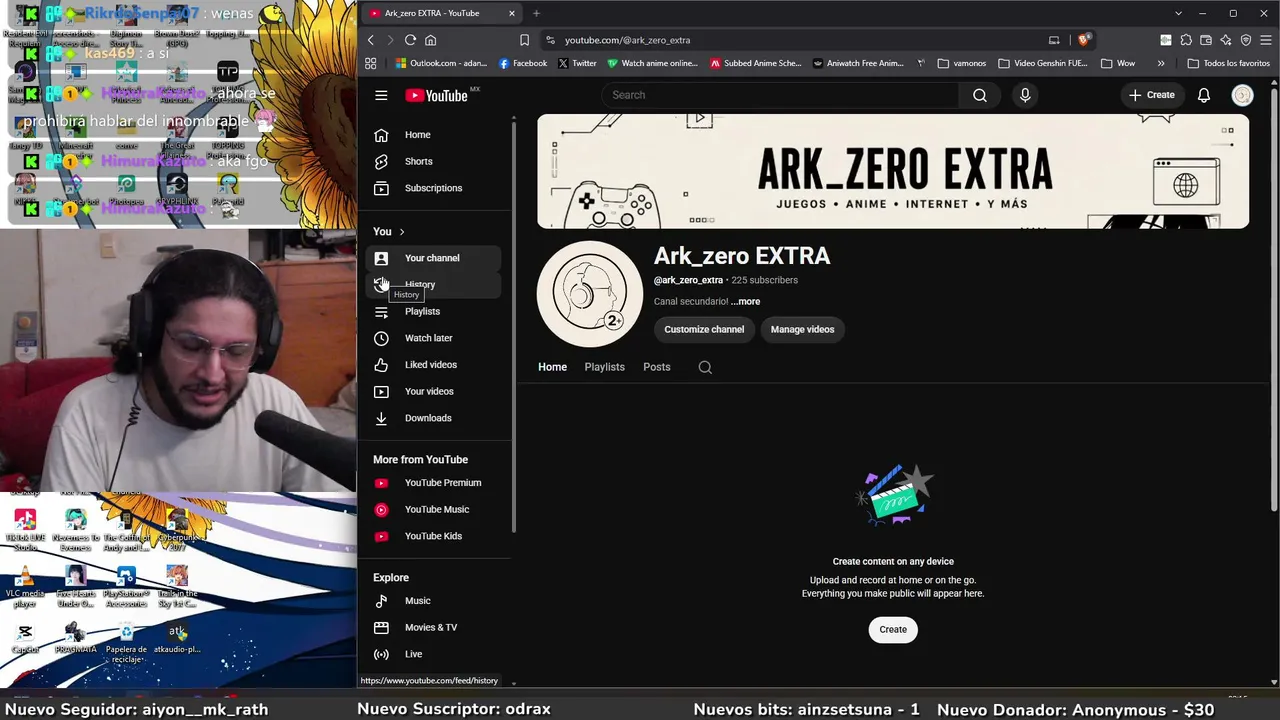Open the Brave wallet icon
This screenshot has width=1280, height=720.
[1206, 40]
